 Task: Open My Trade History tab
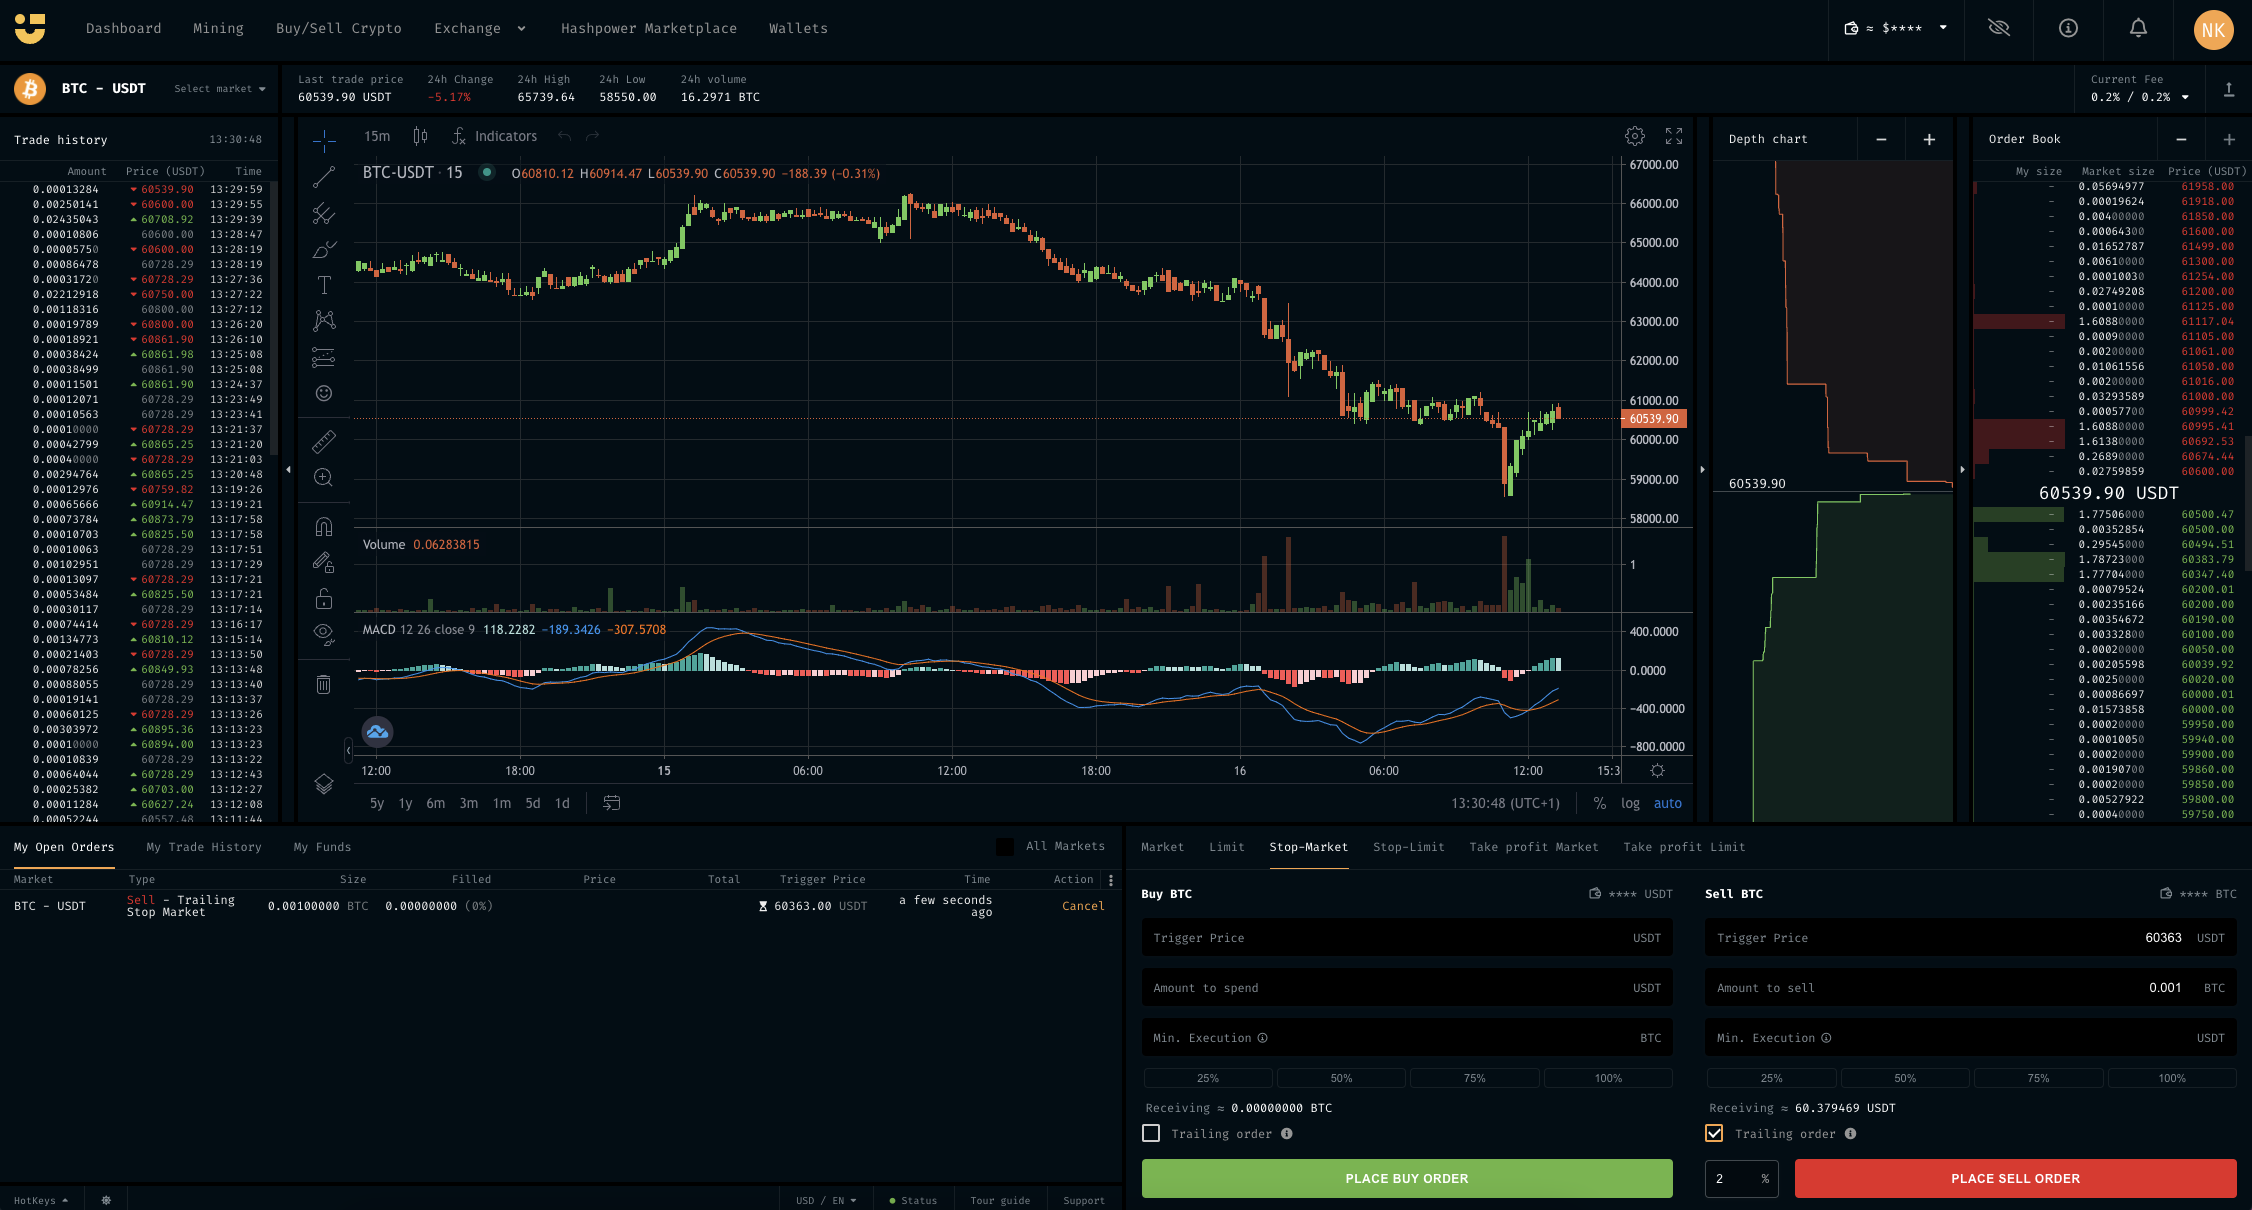(204, 847)
